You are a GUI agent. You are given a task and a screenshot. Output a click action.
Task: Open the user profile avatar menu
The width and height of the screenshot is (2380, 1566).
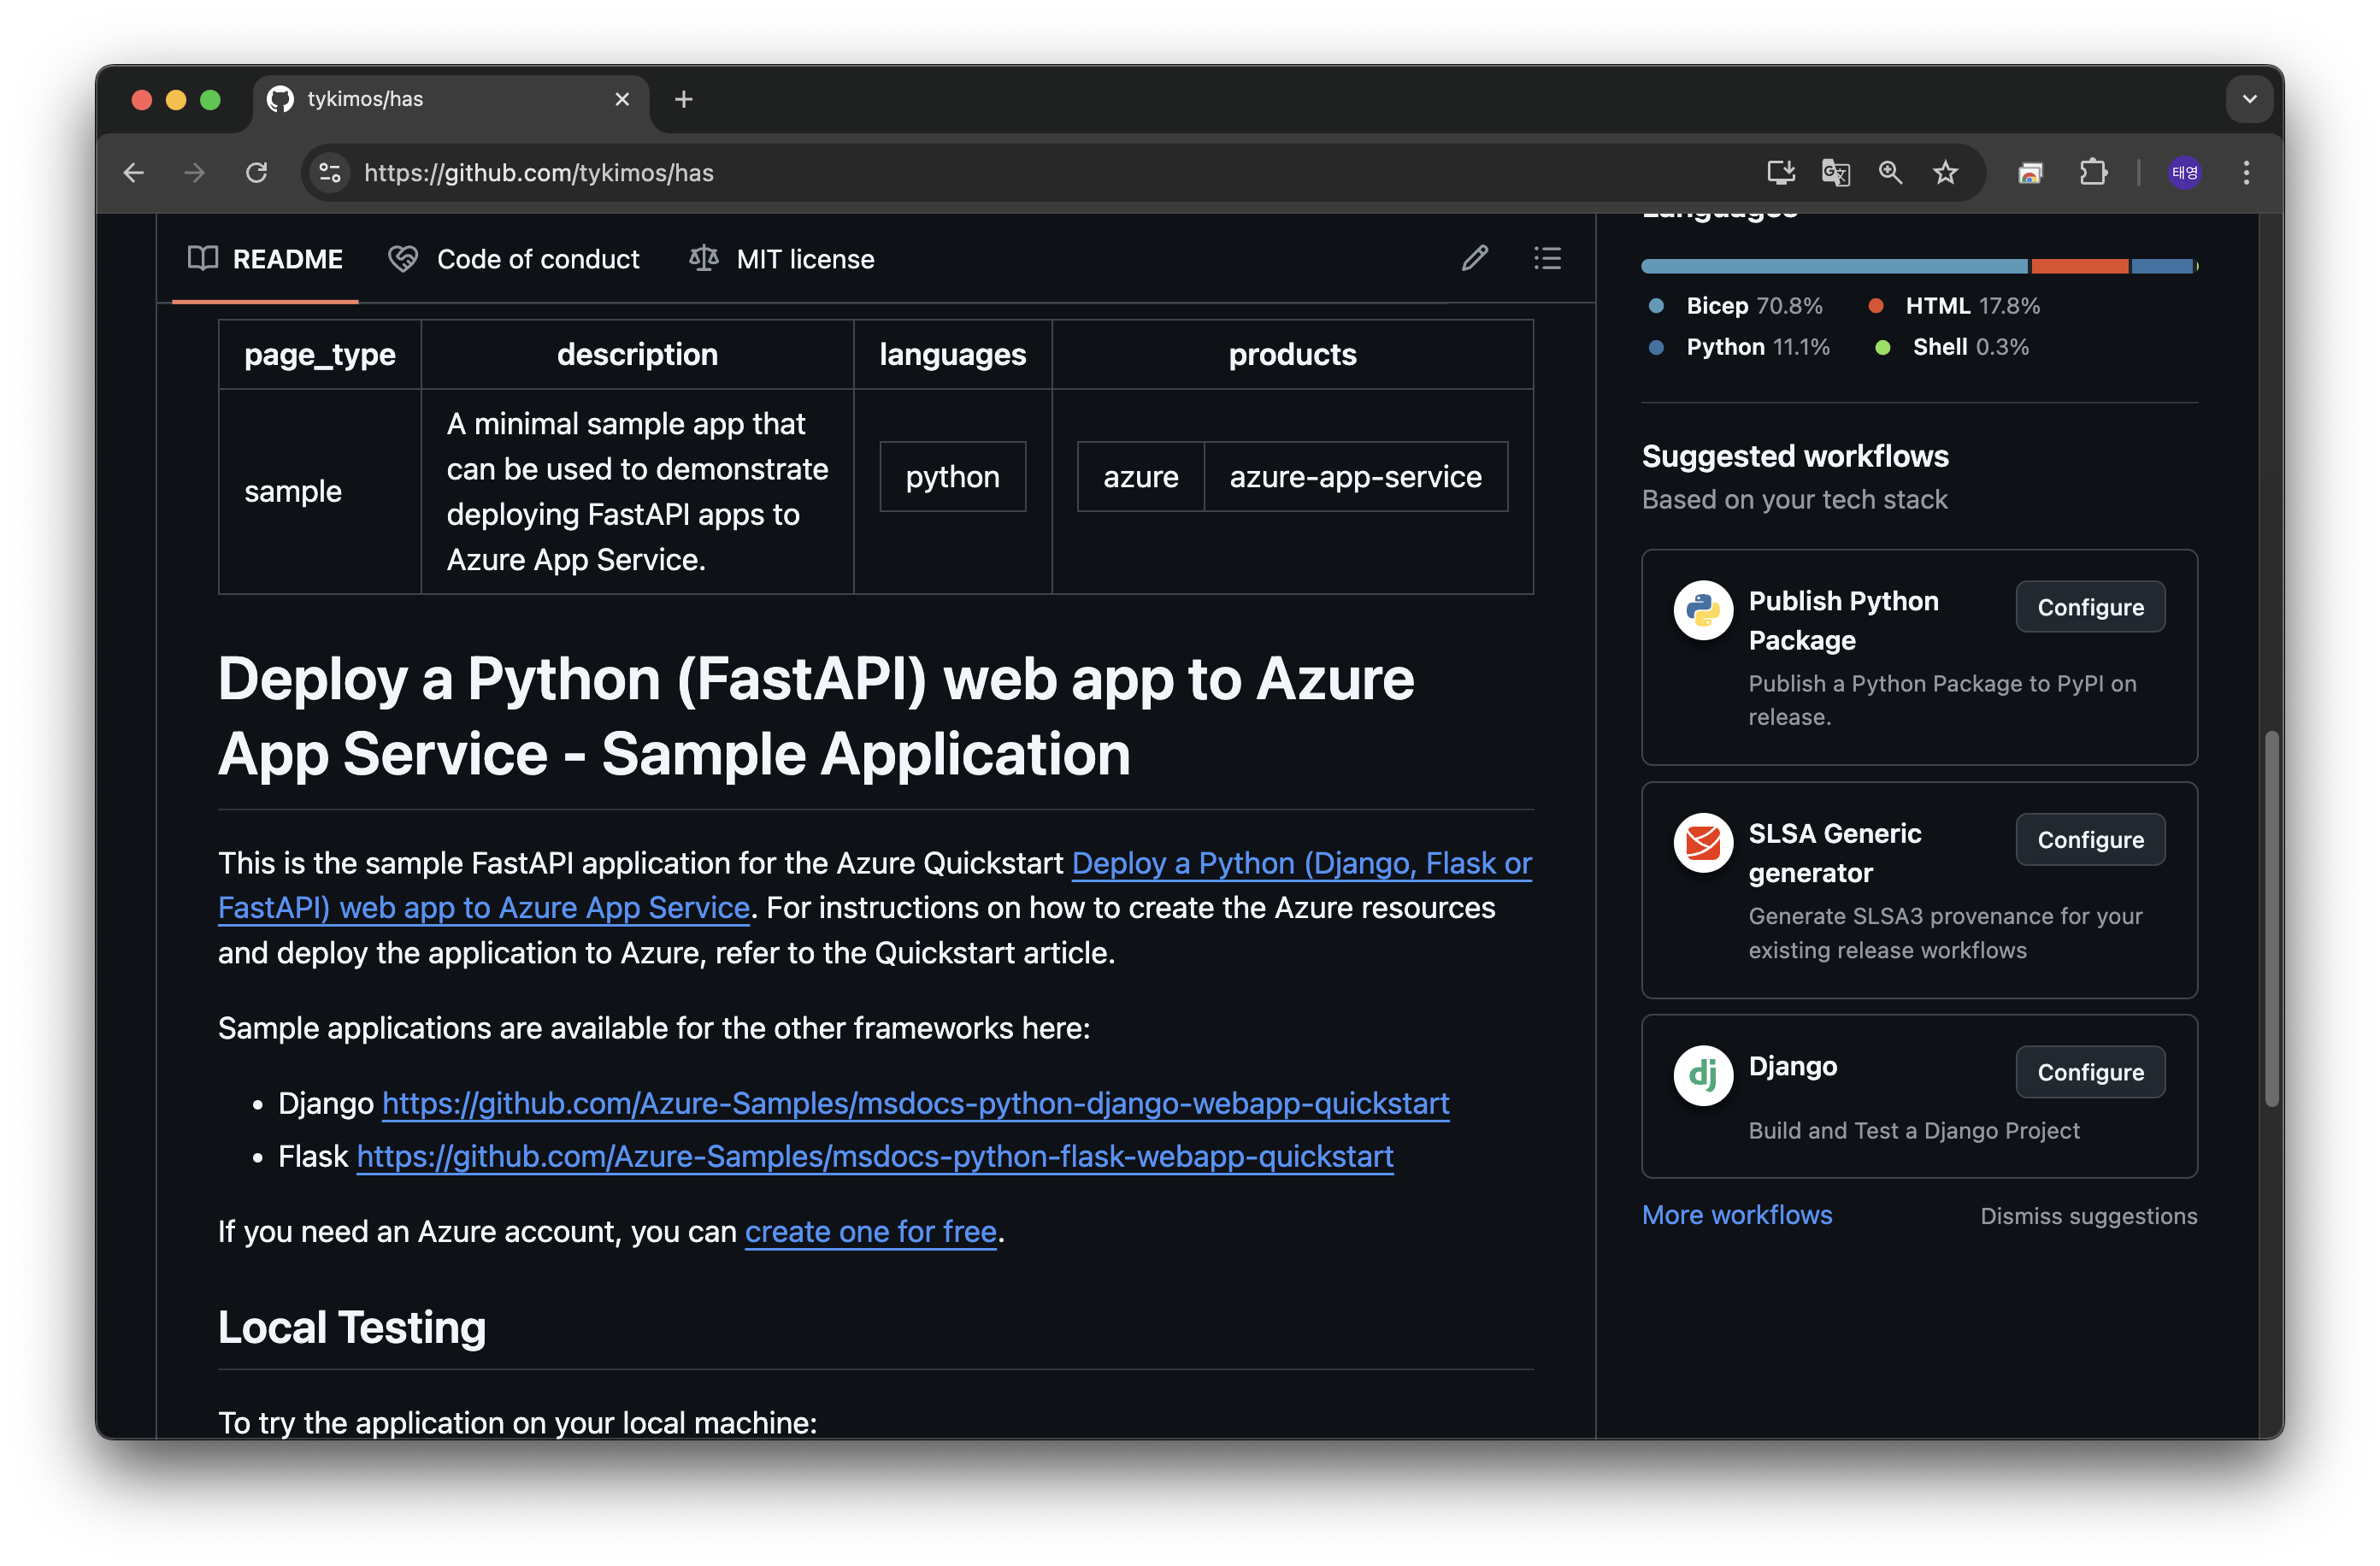point(2184,173)
